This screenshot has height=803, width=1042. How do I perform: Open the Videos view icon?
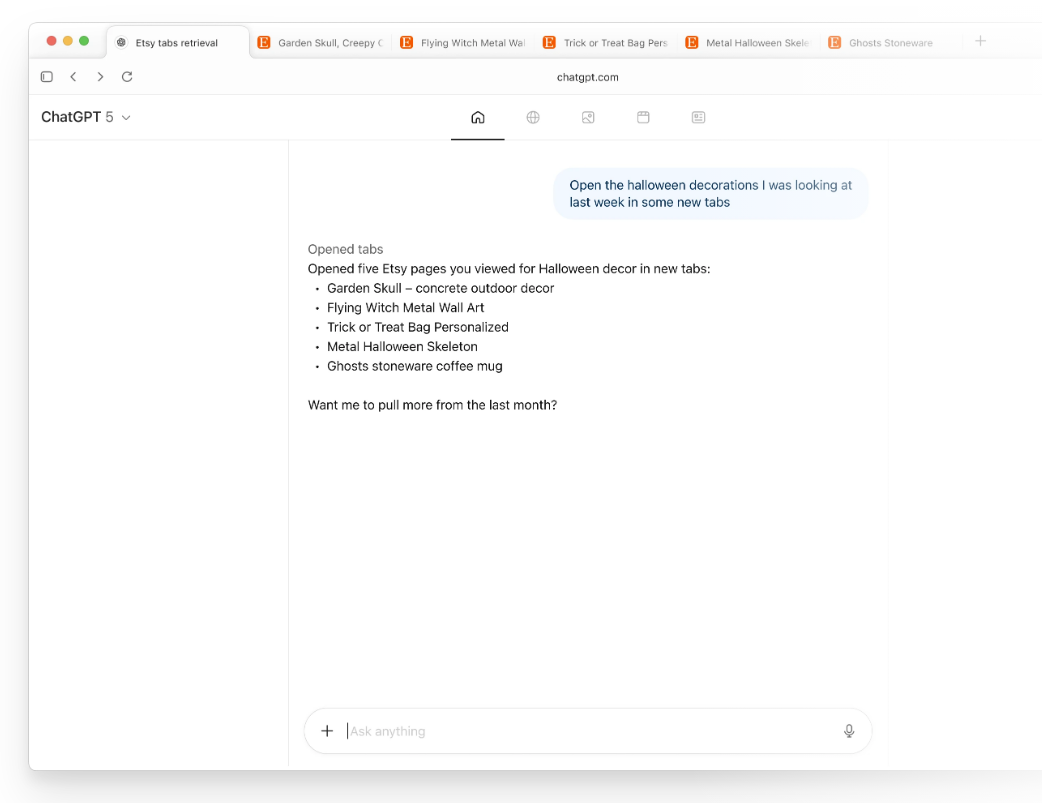pyautogui.click(x=642, y=117)
